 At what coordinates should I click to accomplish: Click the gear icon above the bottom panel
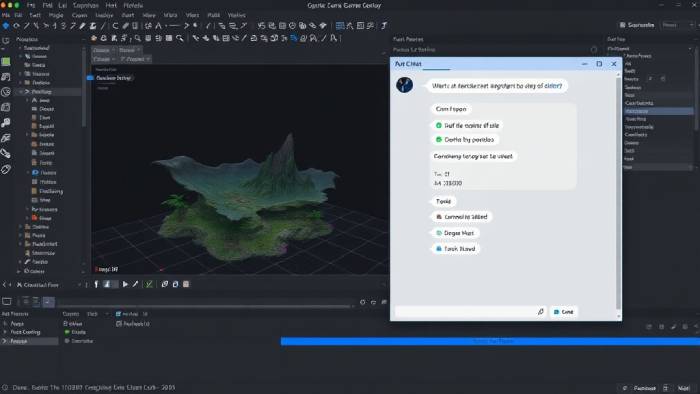coord(362,302)
